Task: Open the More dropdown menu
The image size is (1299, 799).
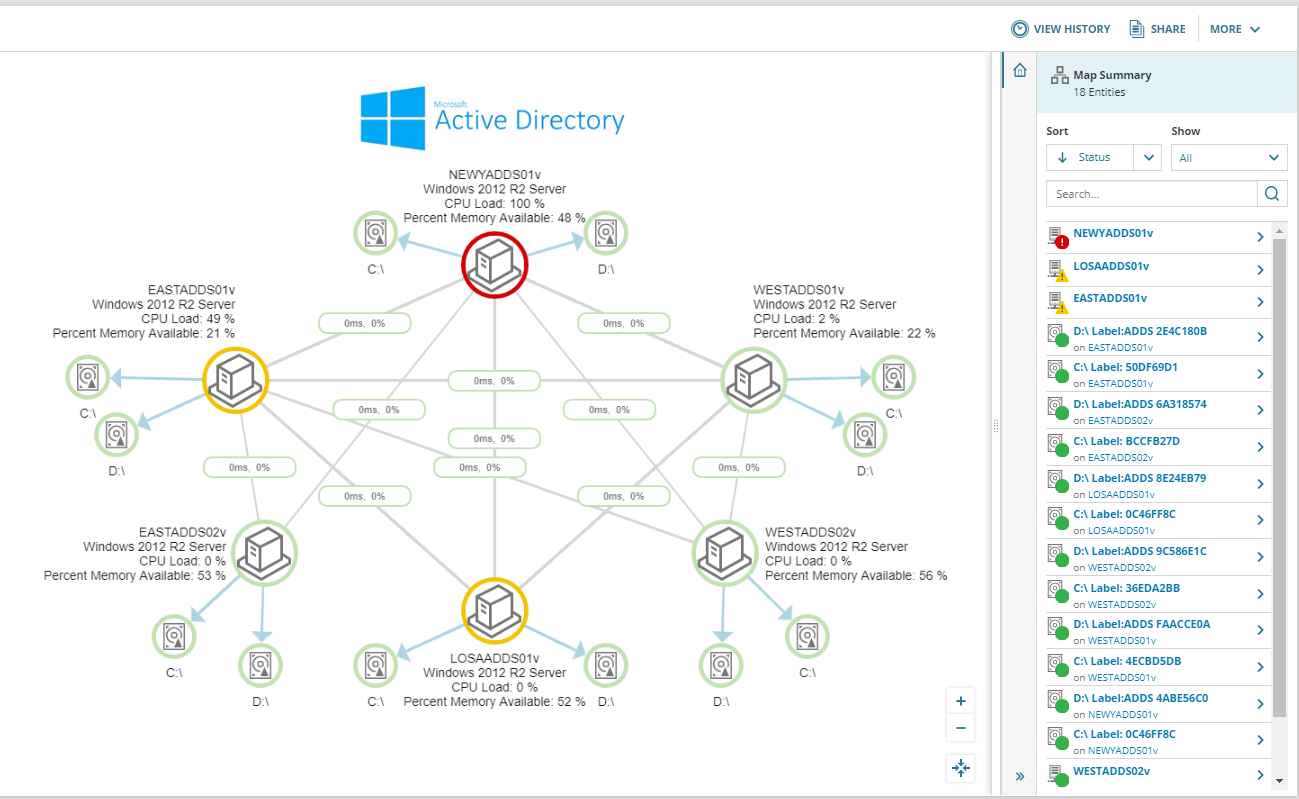Action: pyautogui.click(x=1235, y=29)
